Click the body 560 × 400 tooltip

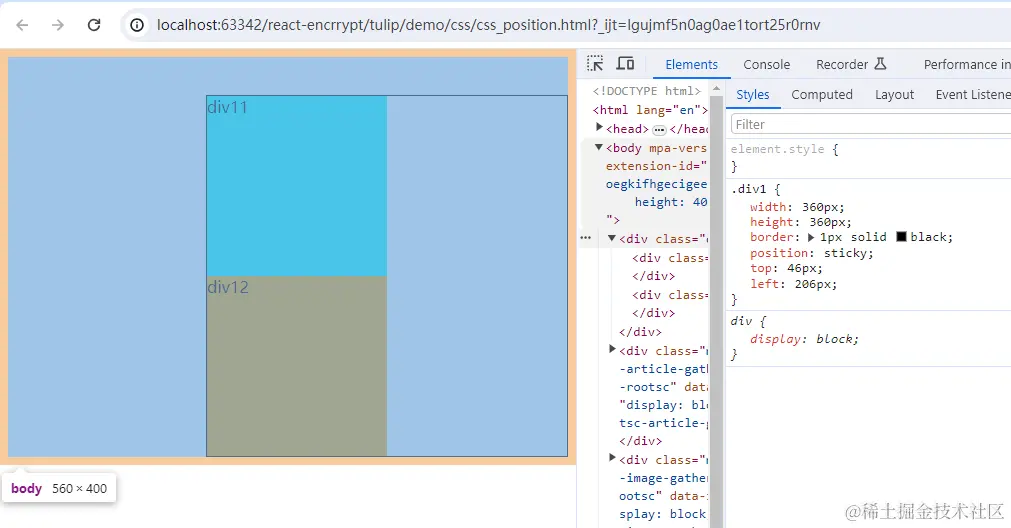click(x=59, y=489)
